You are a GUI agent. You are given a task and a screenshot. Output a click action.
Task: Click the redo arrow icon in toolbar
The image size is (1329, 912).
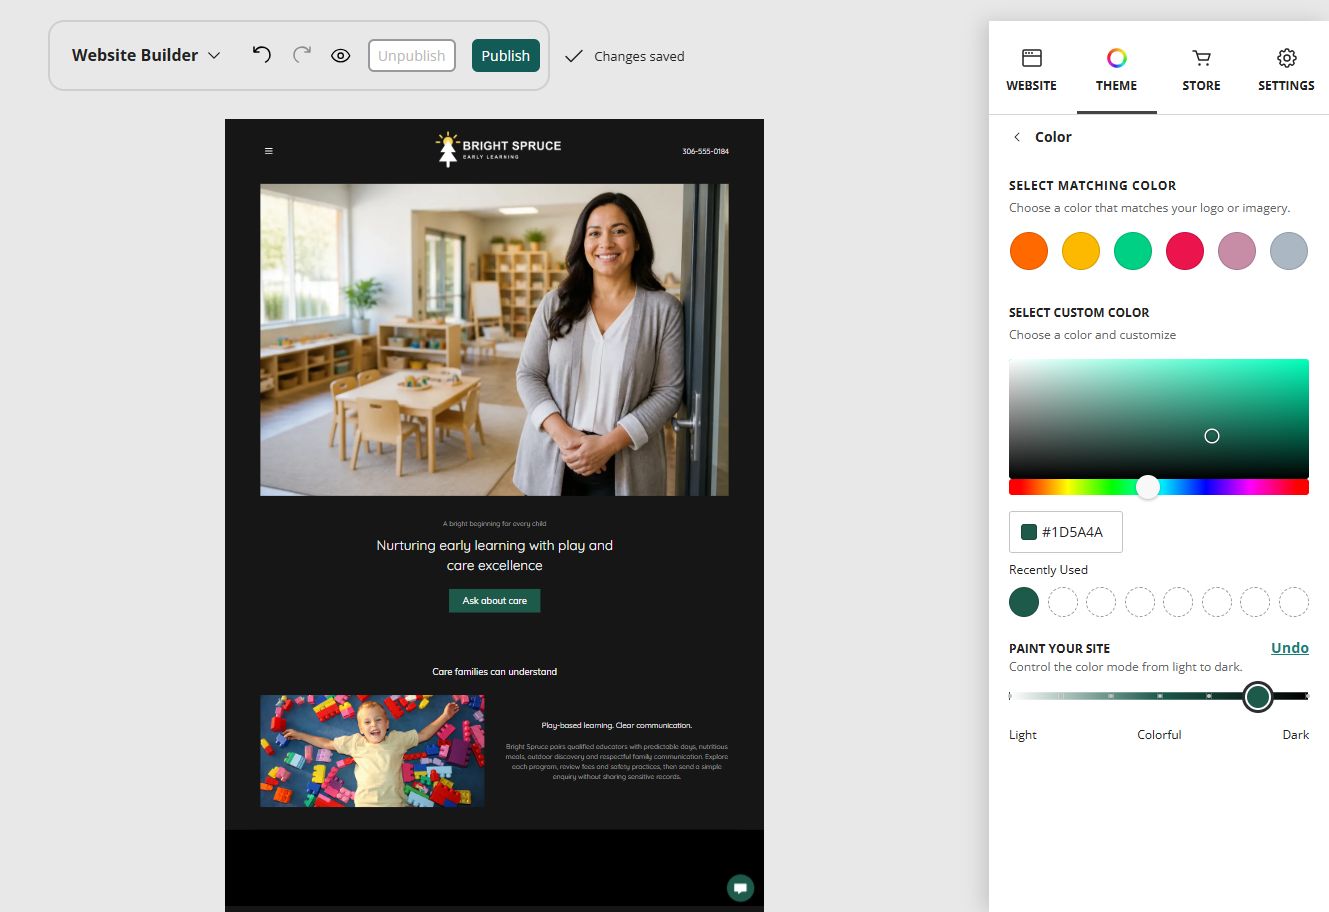click(301, 55)
